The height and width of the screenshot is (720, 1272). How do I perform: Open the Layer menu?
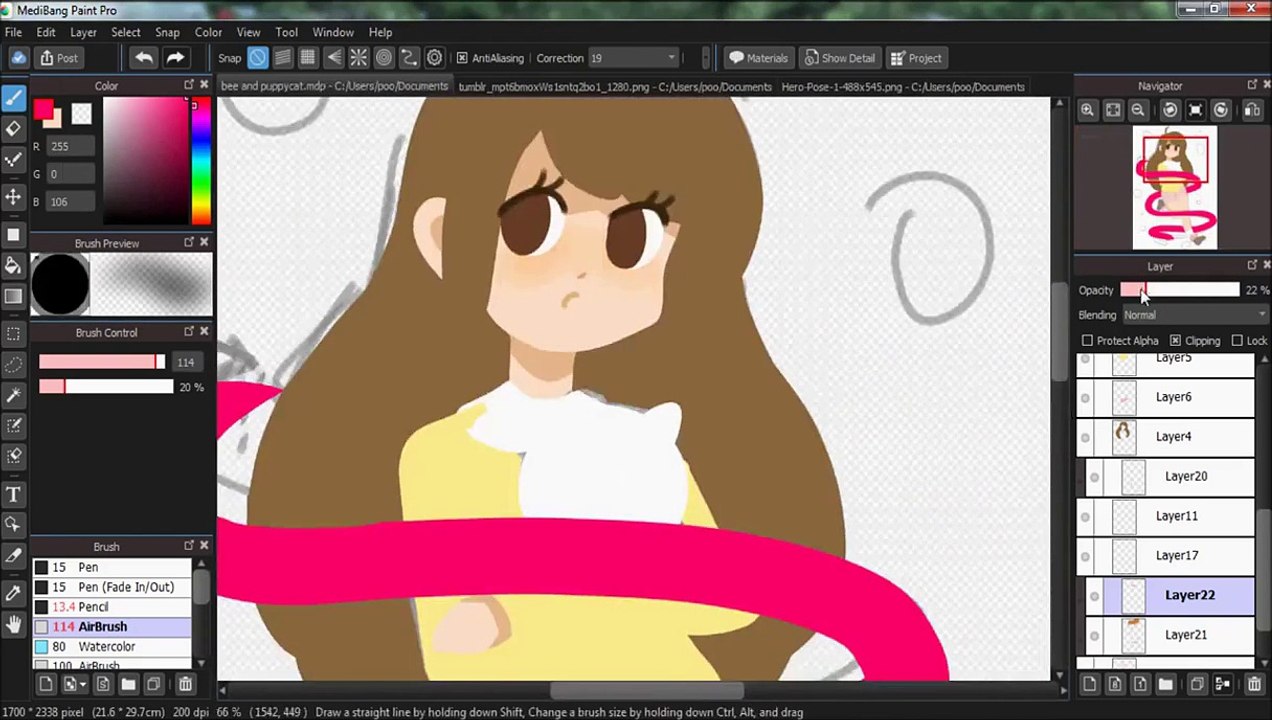[x=83, y=32]
